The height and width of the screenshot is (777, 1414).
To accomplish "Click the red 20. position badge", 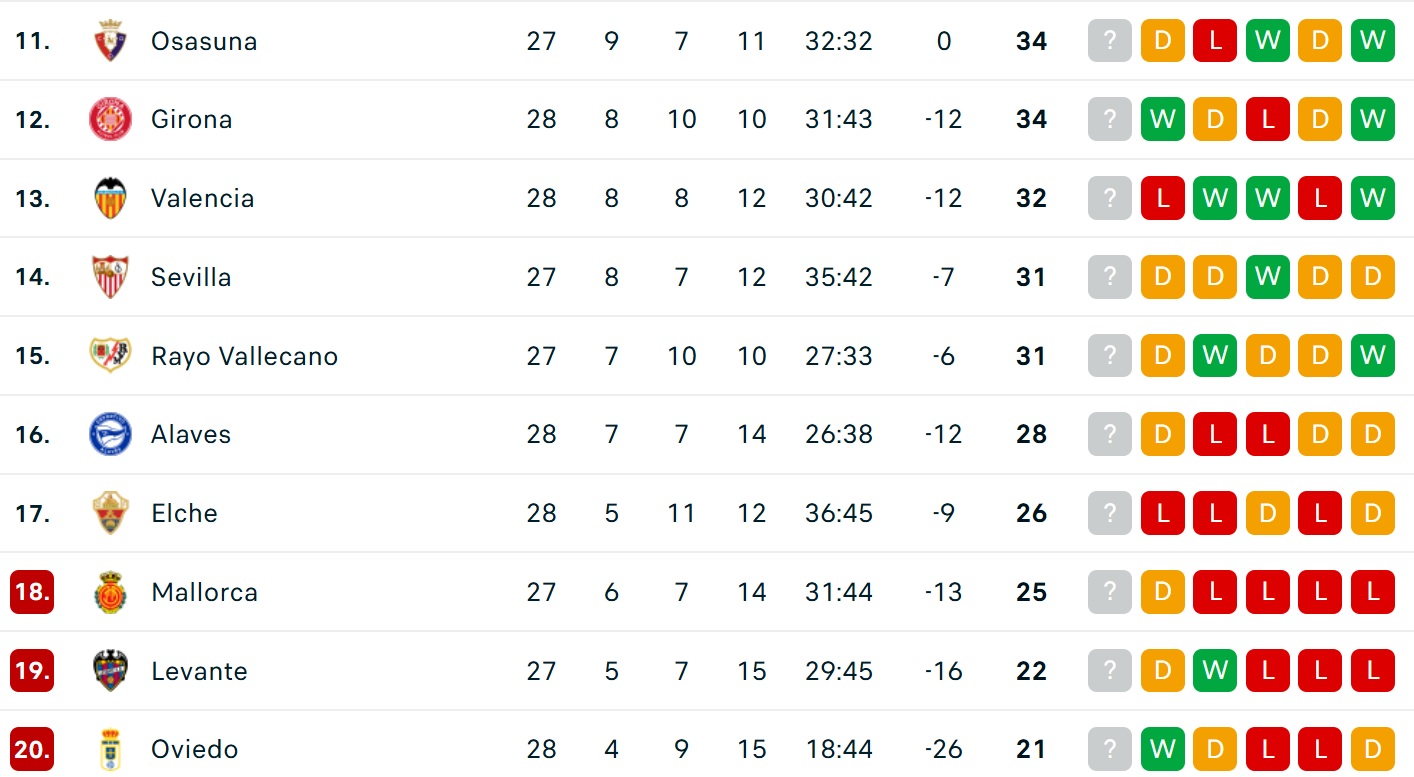I will 32,750.
